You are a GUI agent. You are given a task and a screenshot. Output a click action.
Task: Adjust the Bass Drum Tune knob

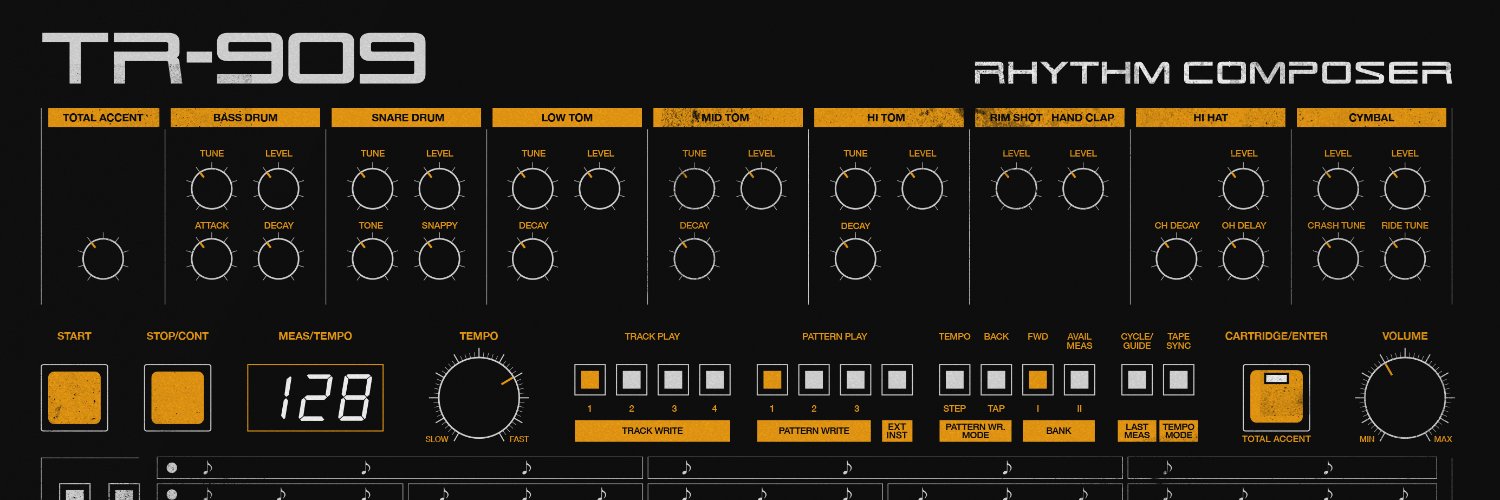click(x=211, y=188)
